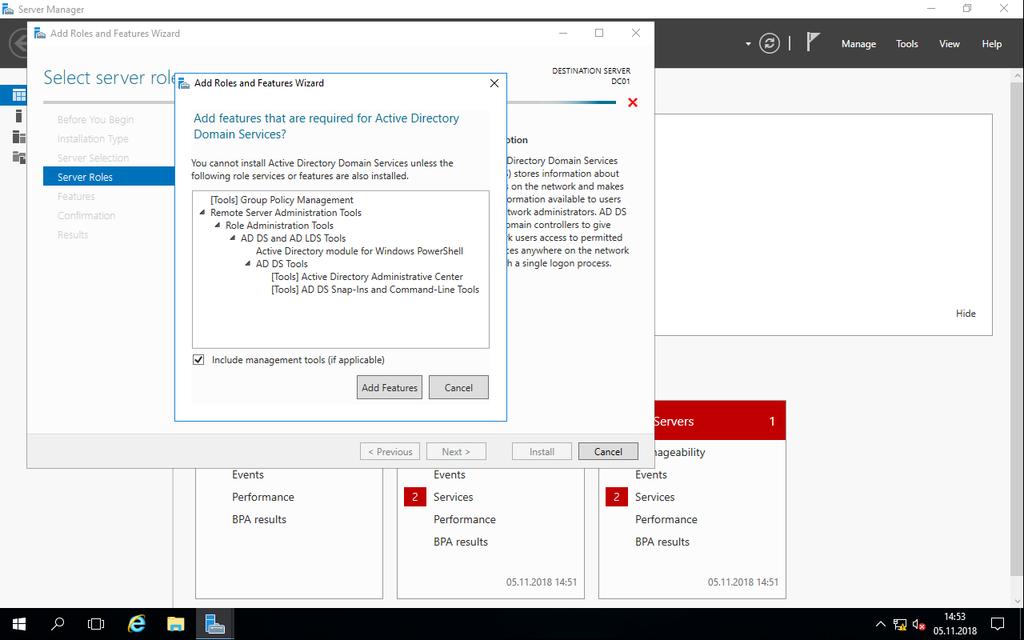Open File and Storage Services sidebar icon

pyautogui.click(x=19, y=157)
